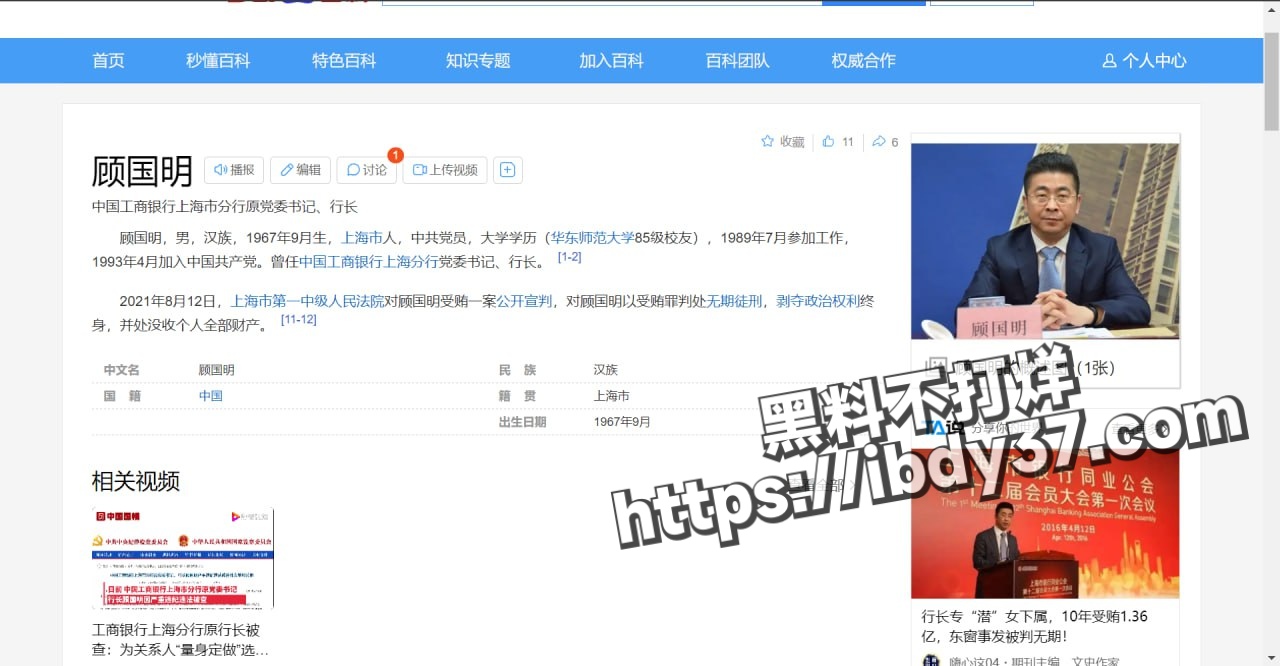Open 加入百科 navigation item
Screen dimensions: 1280x666
[611, 60]
